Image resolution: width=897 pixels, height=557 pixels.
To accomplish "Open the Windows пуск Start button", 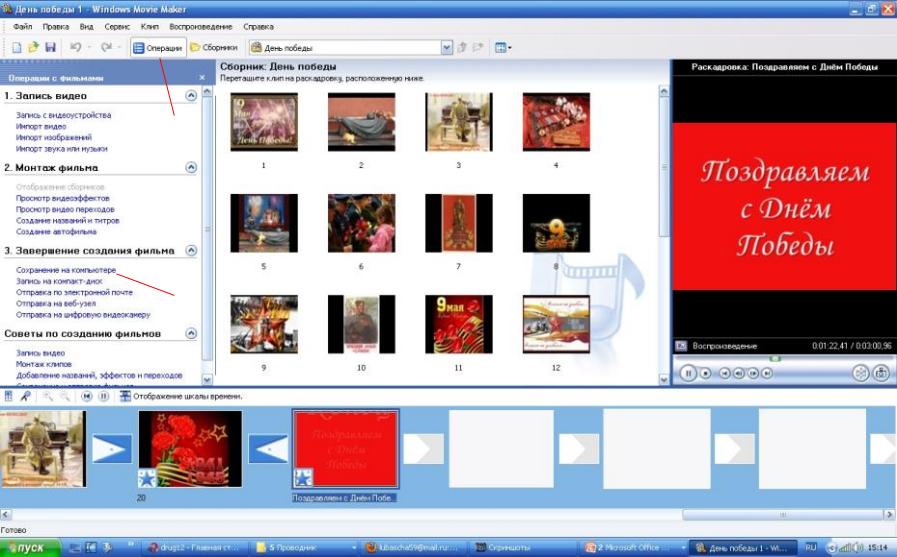I will point(30,548).
